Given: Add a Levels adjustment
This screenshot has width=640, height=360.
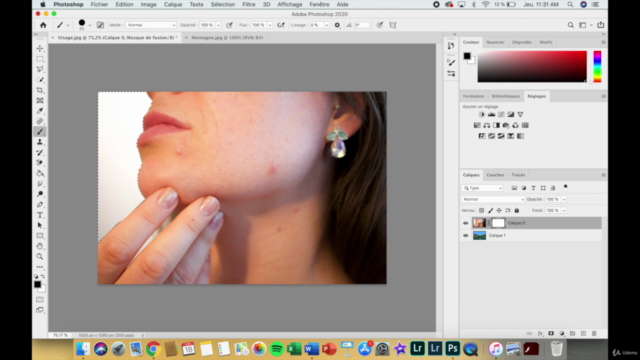Looking at the screenshot, I should click(x=491, y=115).
